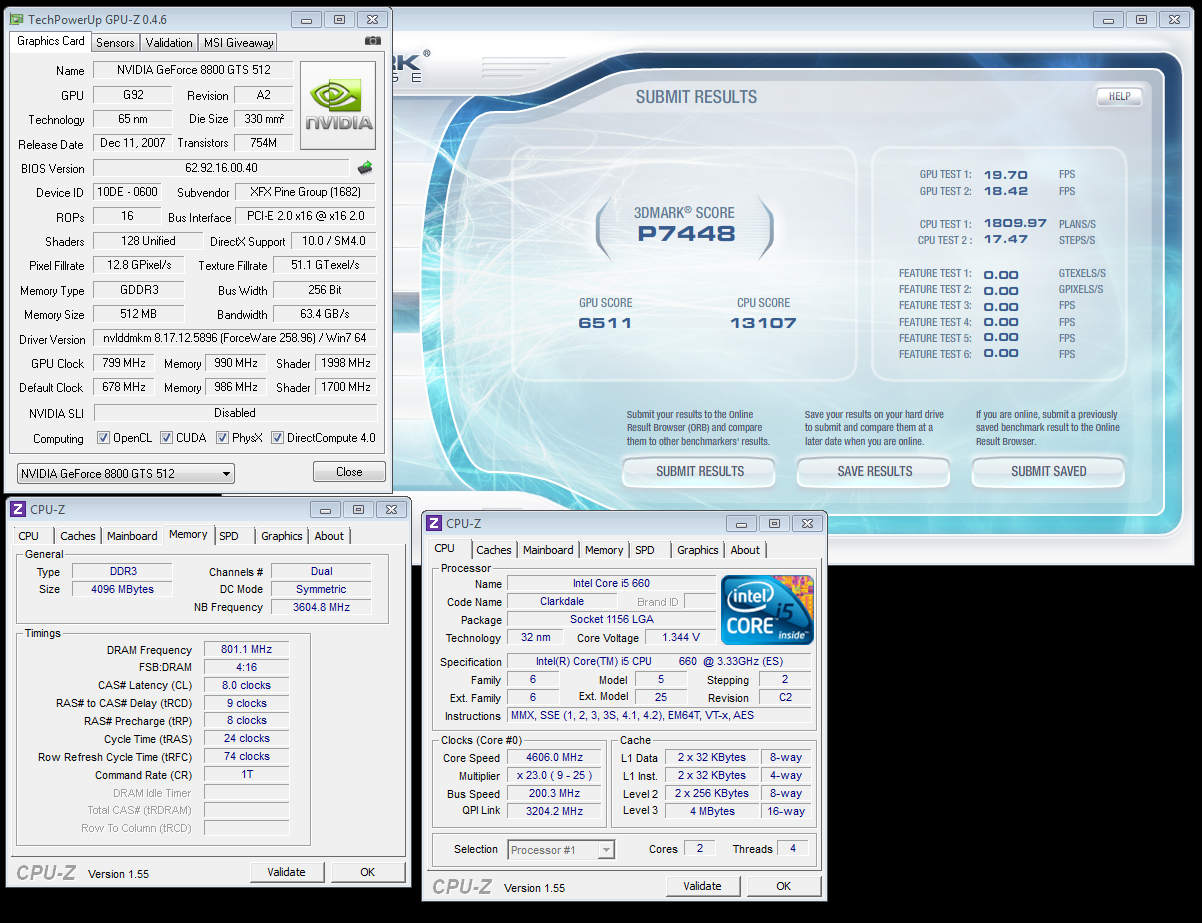Click the Driver Version field in GPU-Z
The width and height of the screenshot is (1202, 923).
[x=235, y=339]
